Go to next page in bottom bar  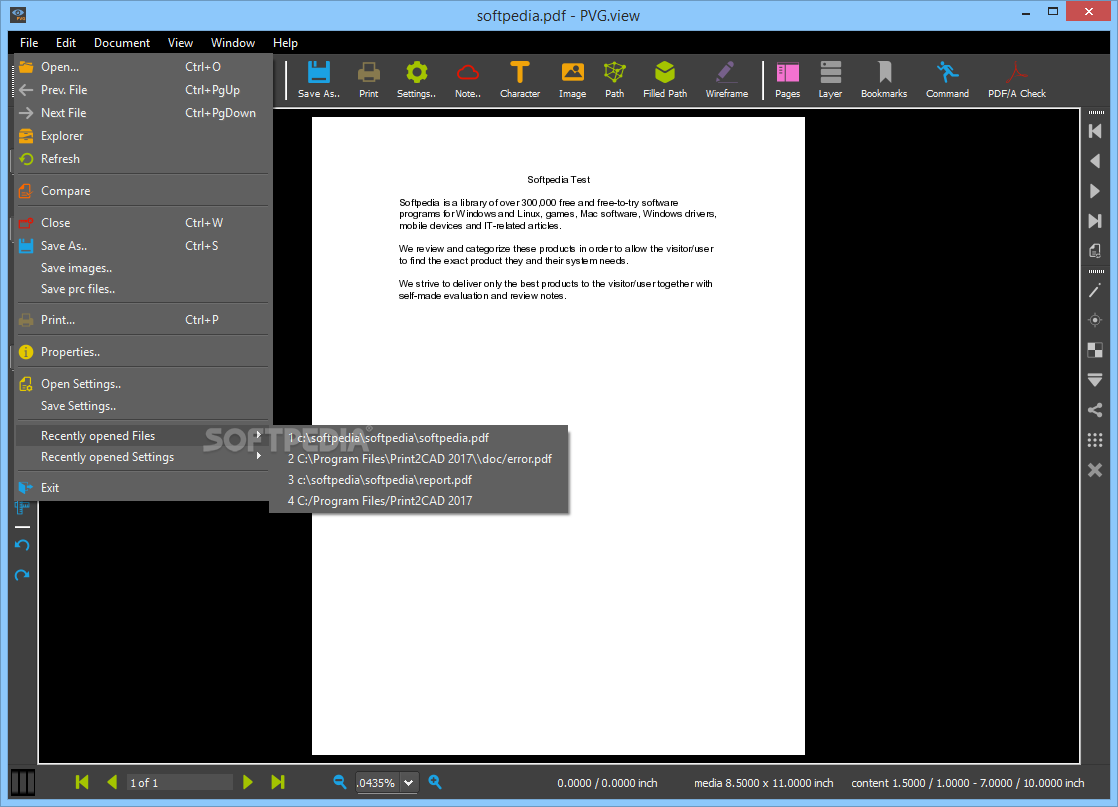tap(247, 782)
